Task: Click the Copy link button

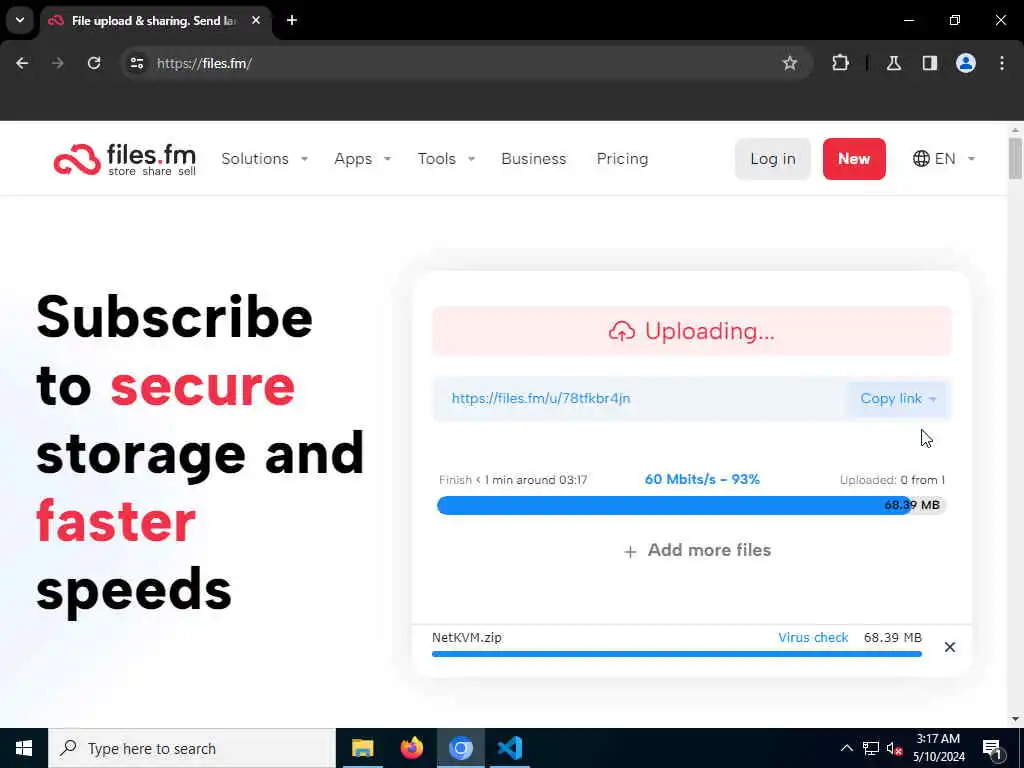Action: coord(898,398)
